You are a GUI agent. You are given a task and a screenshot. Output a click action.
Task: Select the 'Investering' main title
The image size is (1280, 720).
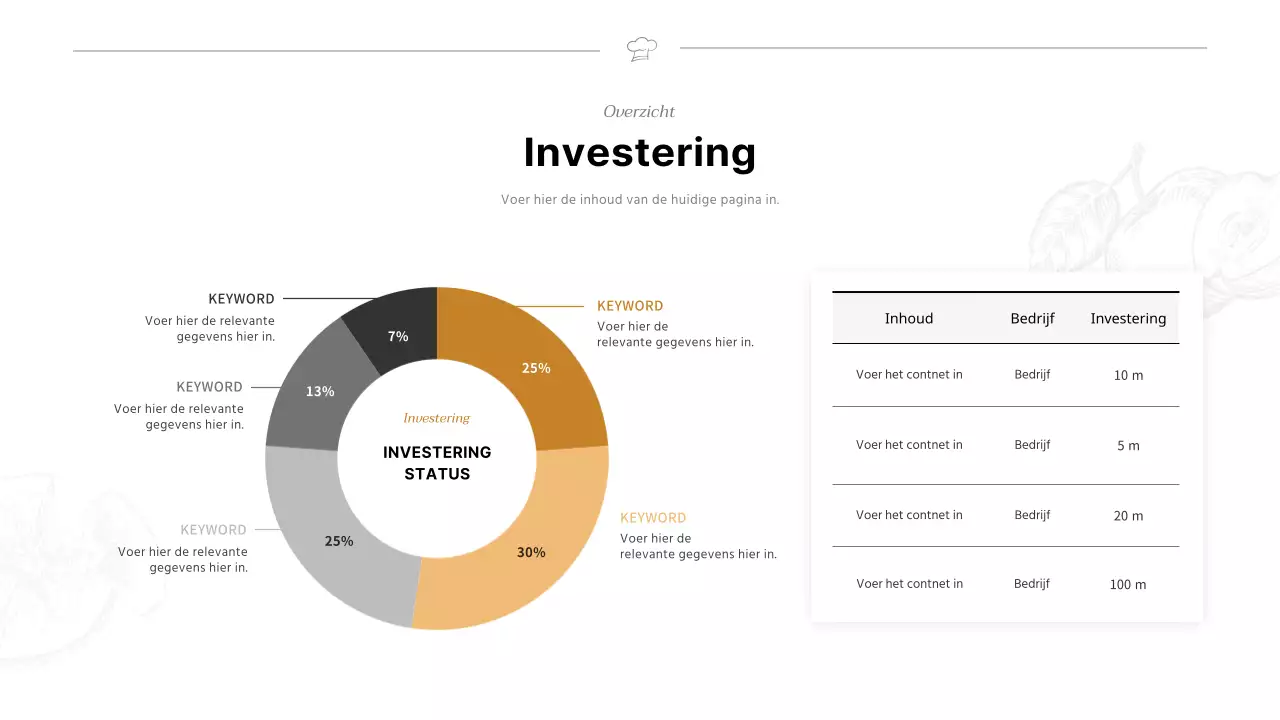(640, 152)
